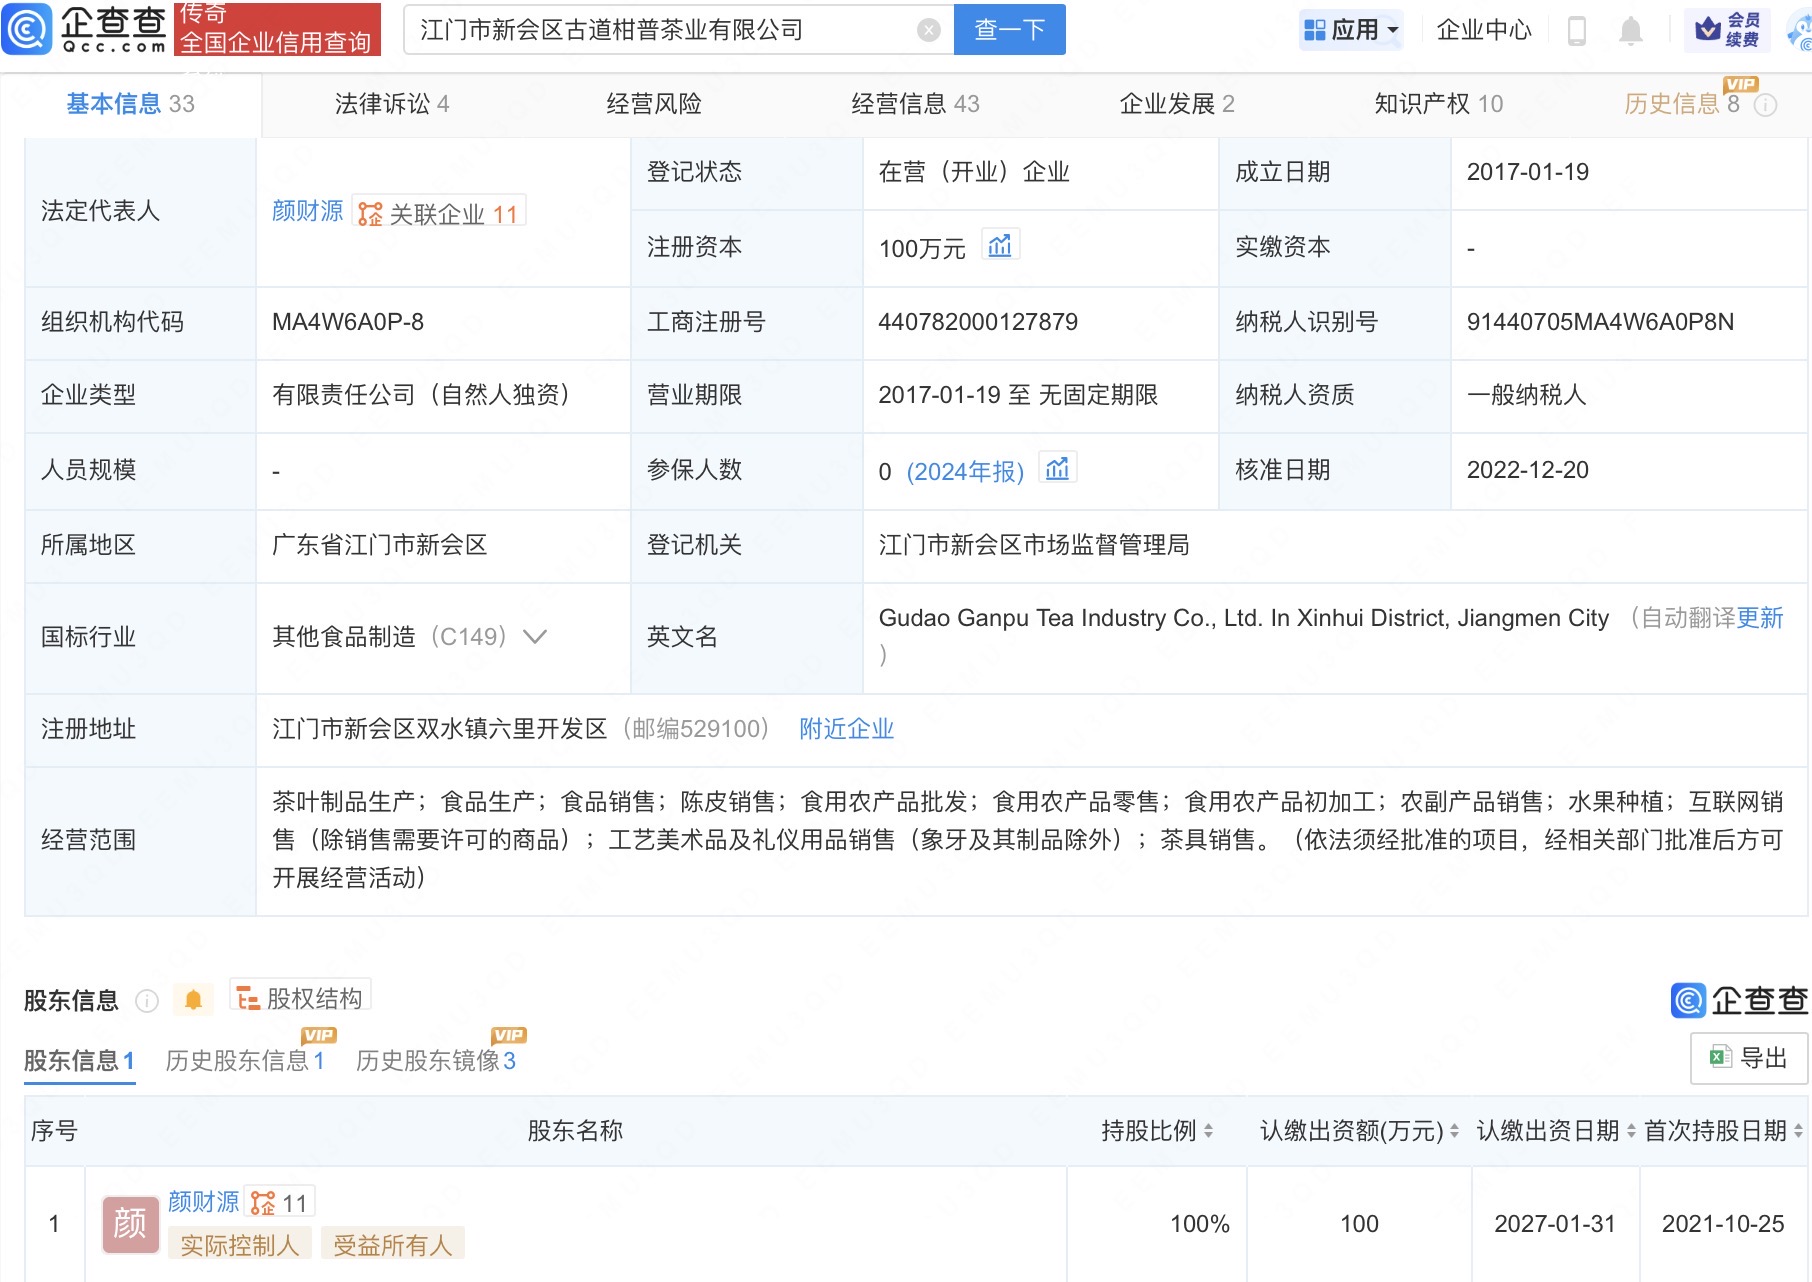1812x1282 pixels.
Task: Click the mobile phone icon in the header
Action: click(x=1577, y=30)
